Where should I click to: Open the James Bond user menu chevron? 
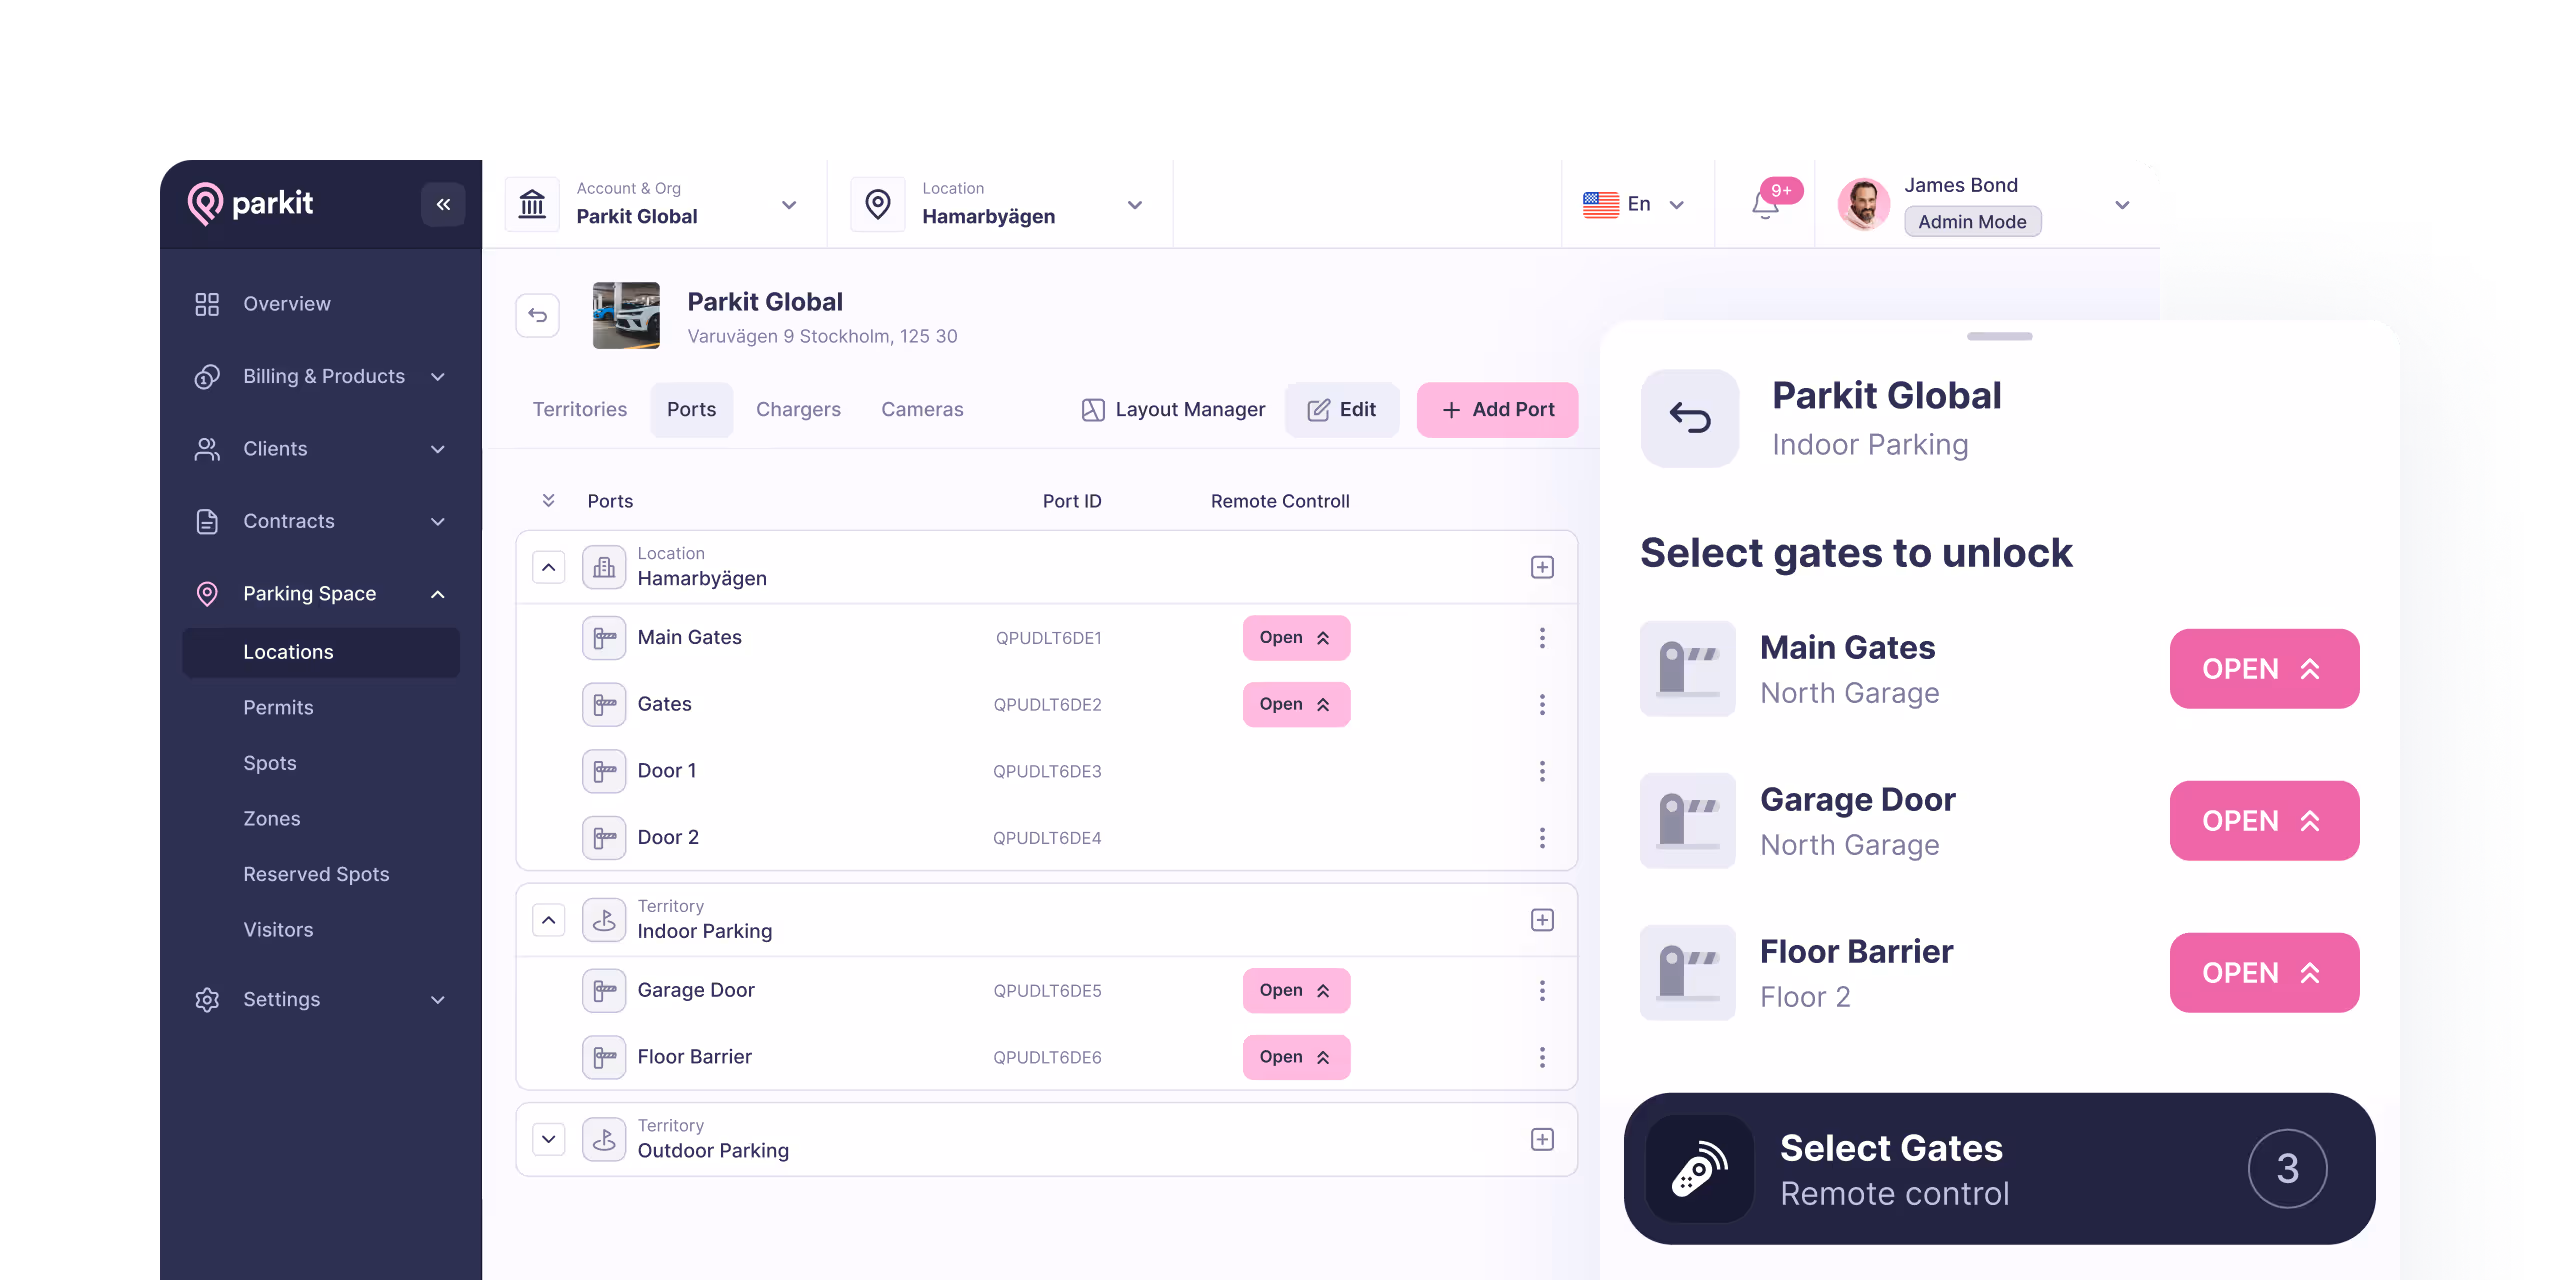click(2122, 205)
